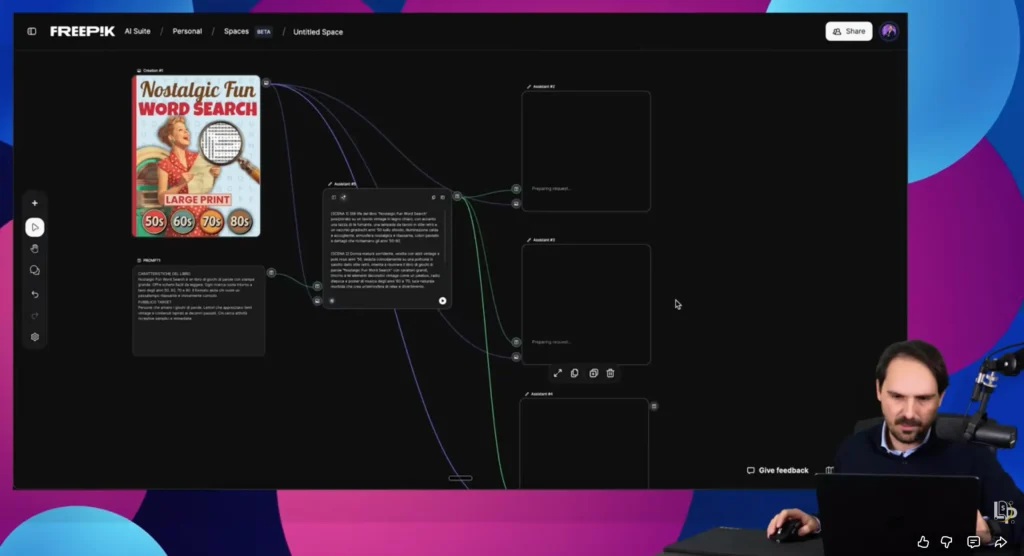Click the image input connector of Assistant #2
This screenshot has width=1024, height=556.
(x=516, y=204)
